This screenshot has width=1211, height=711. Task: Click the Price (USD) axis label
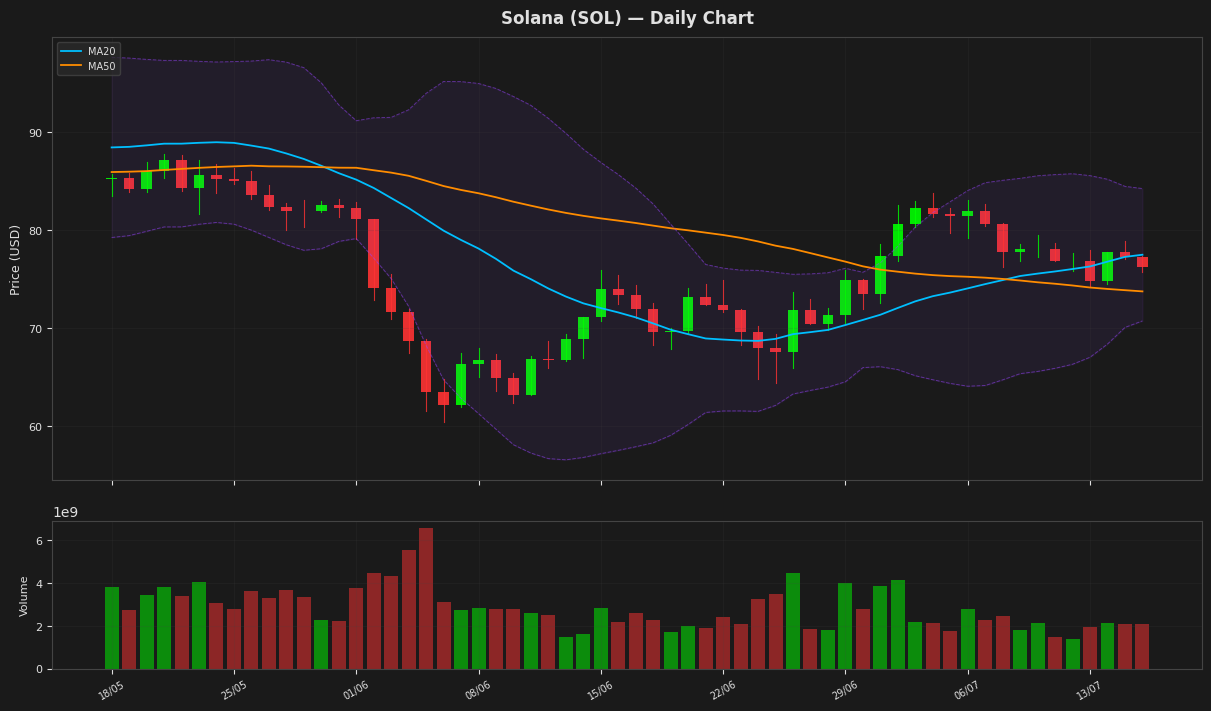click(x=15, y=260)
